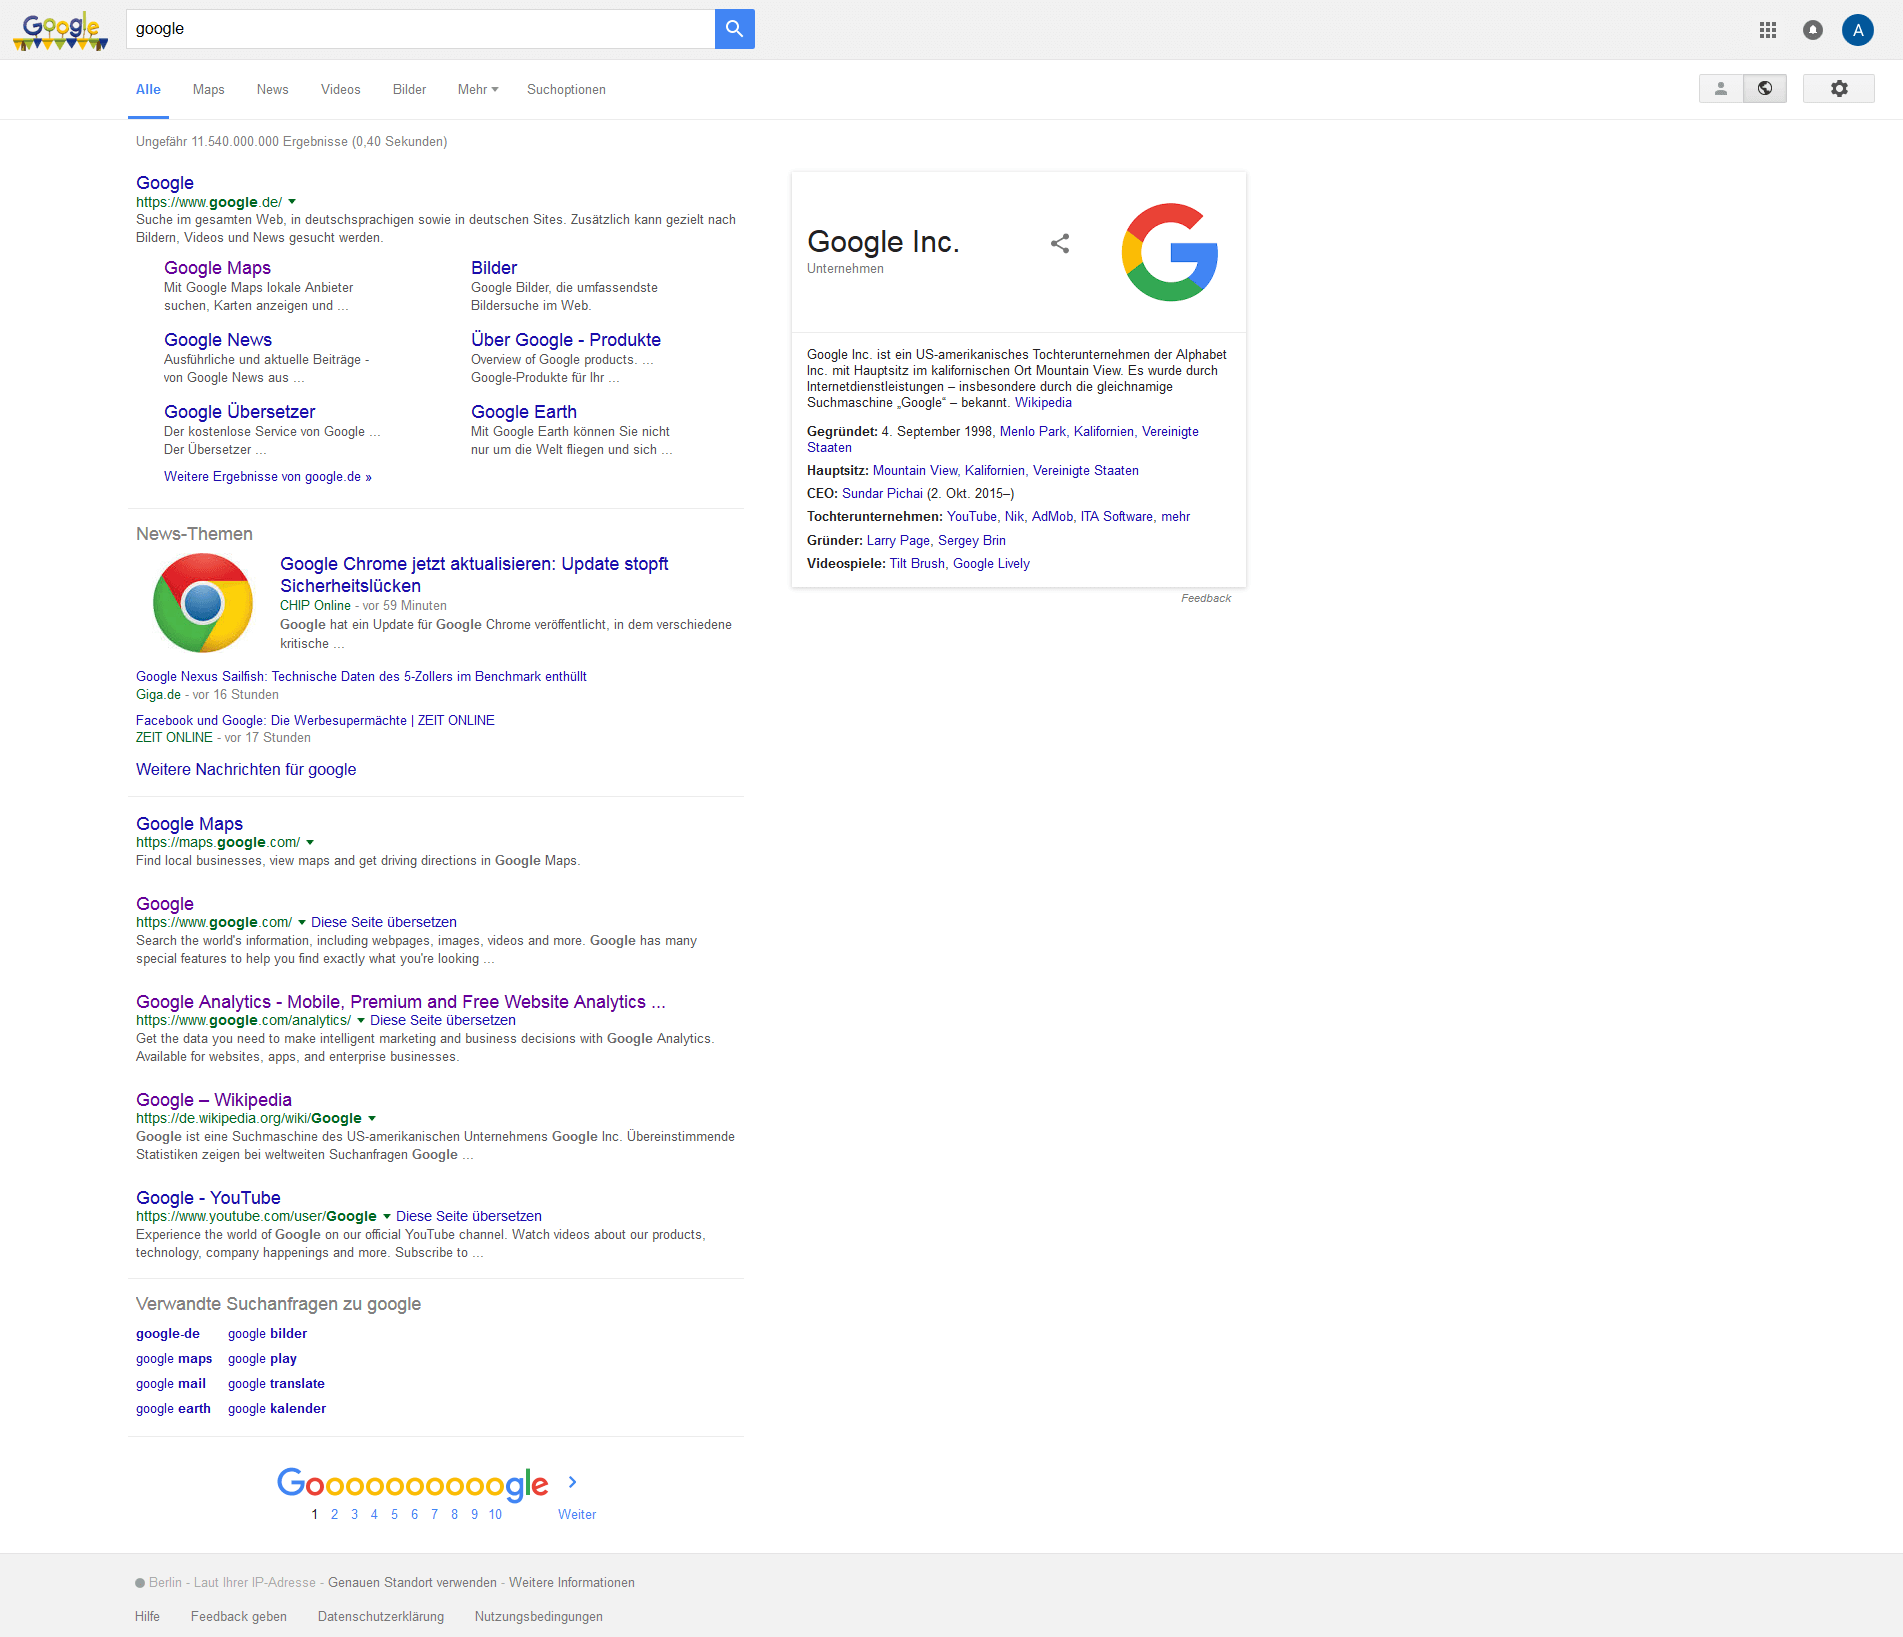Open the maps.google.com Google Maps result
The image size is (1903, 1637).
click(x=190, y=824)
